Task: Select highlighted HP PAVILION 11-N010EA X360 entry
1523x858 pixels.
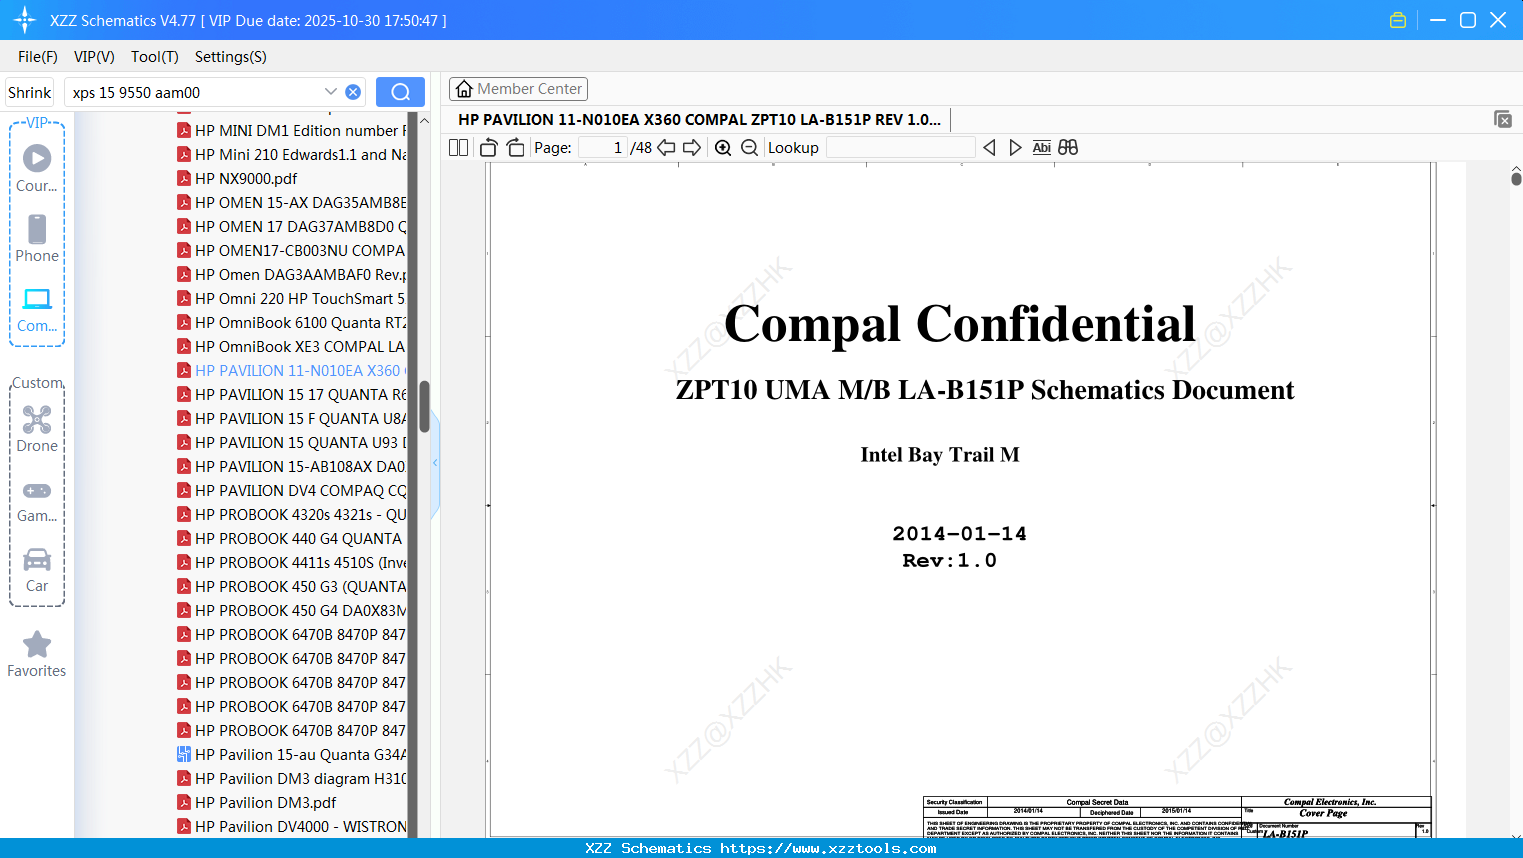Action: 292,370
